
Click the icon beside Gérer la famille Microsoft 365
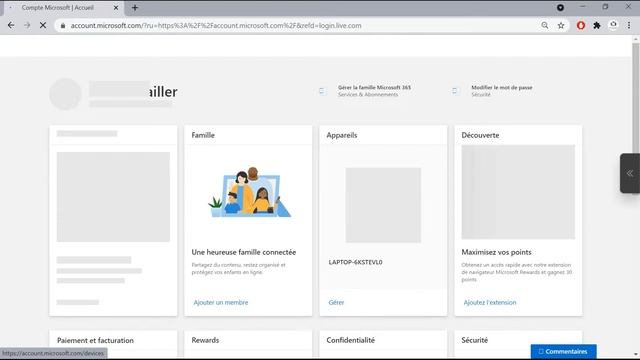pyautogui.click(x=322, y=91)
